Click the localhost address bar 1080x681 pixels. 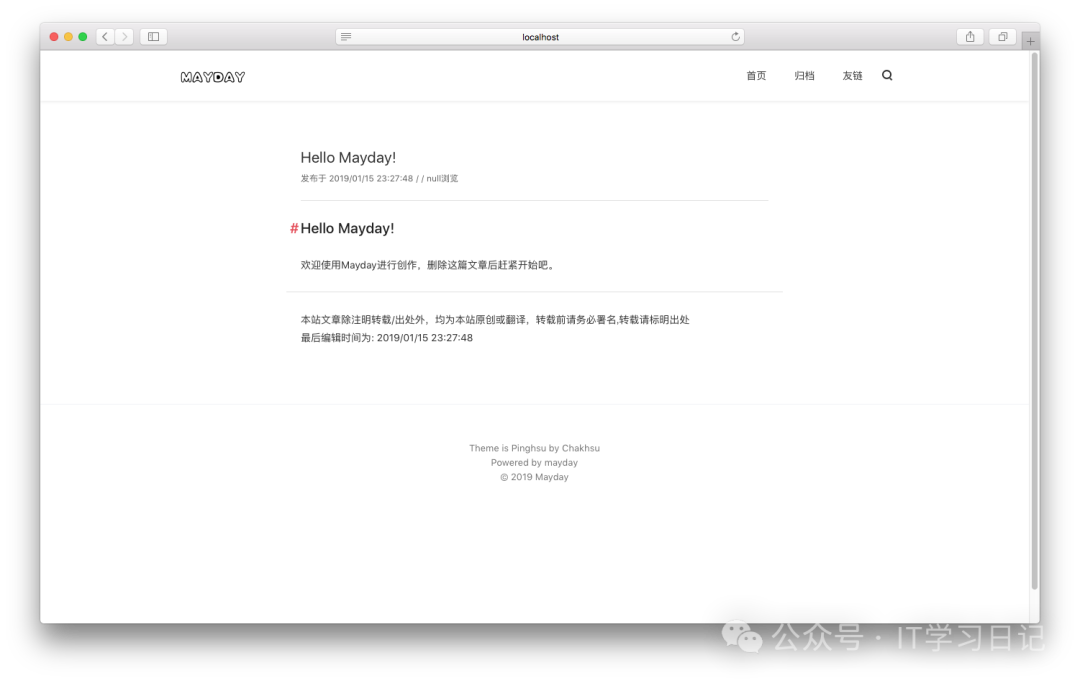click(x=540, y=37)
